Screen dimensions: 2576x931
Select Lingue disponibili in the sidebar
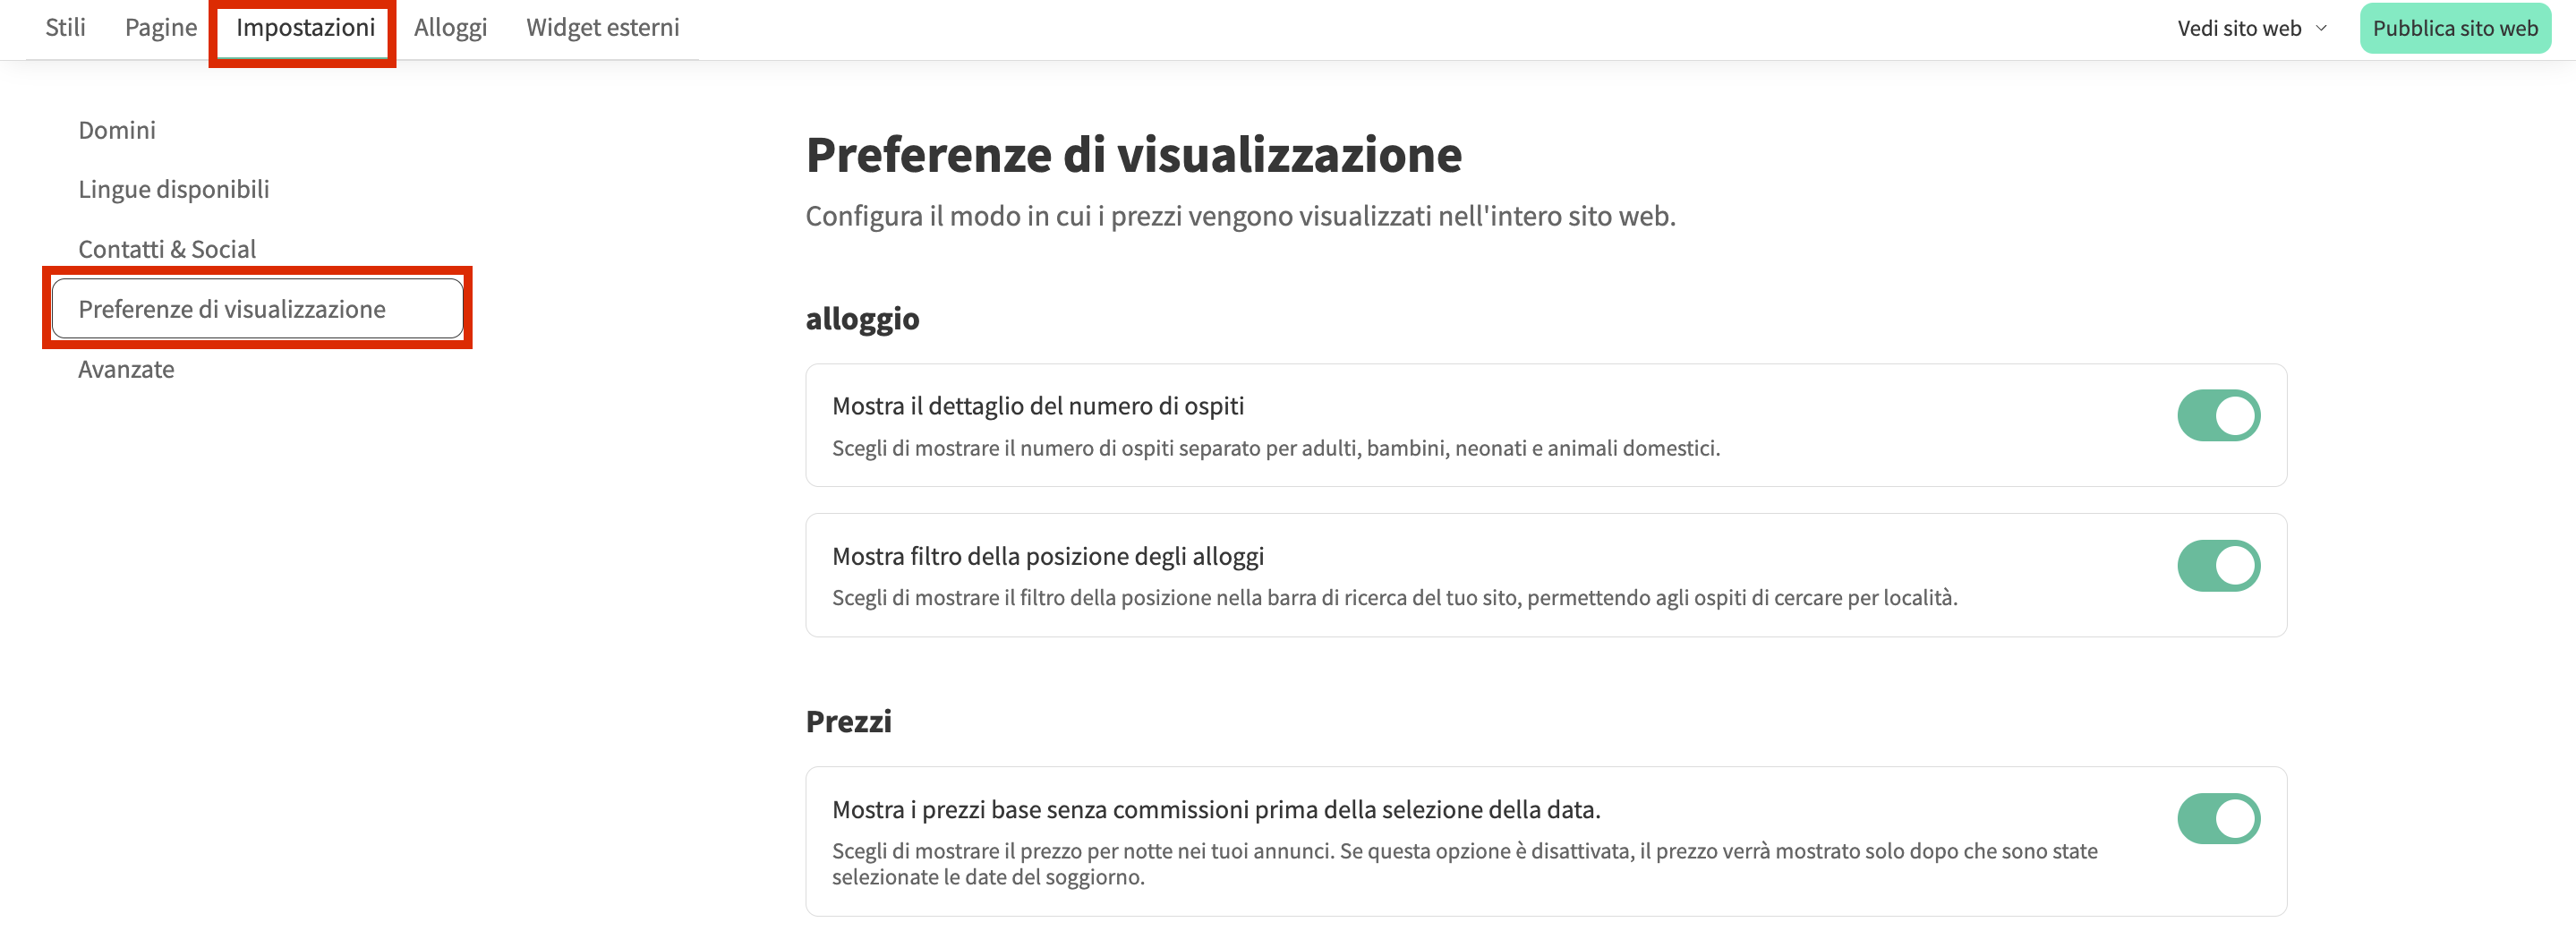174,189
